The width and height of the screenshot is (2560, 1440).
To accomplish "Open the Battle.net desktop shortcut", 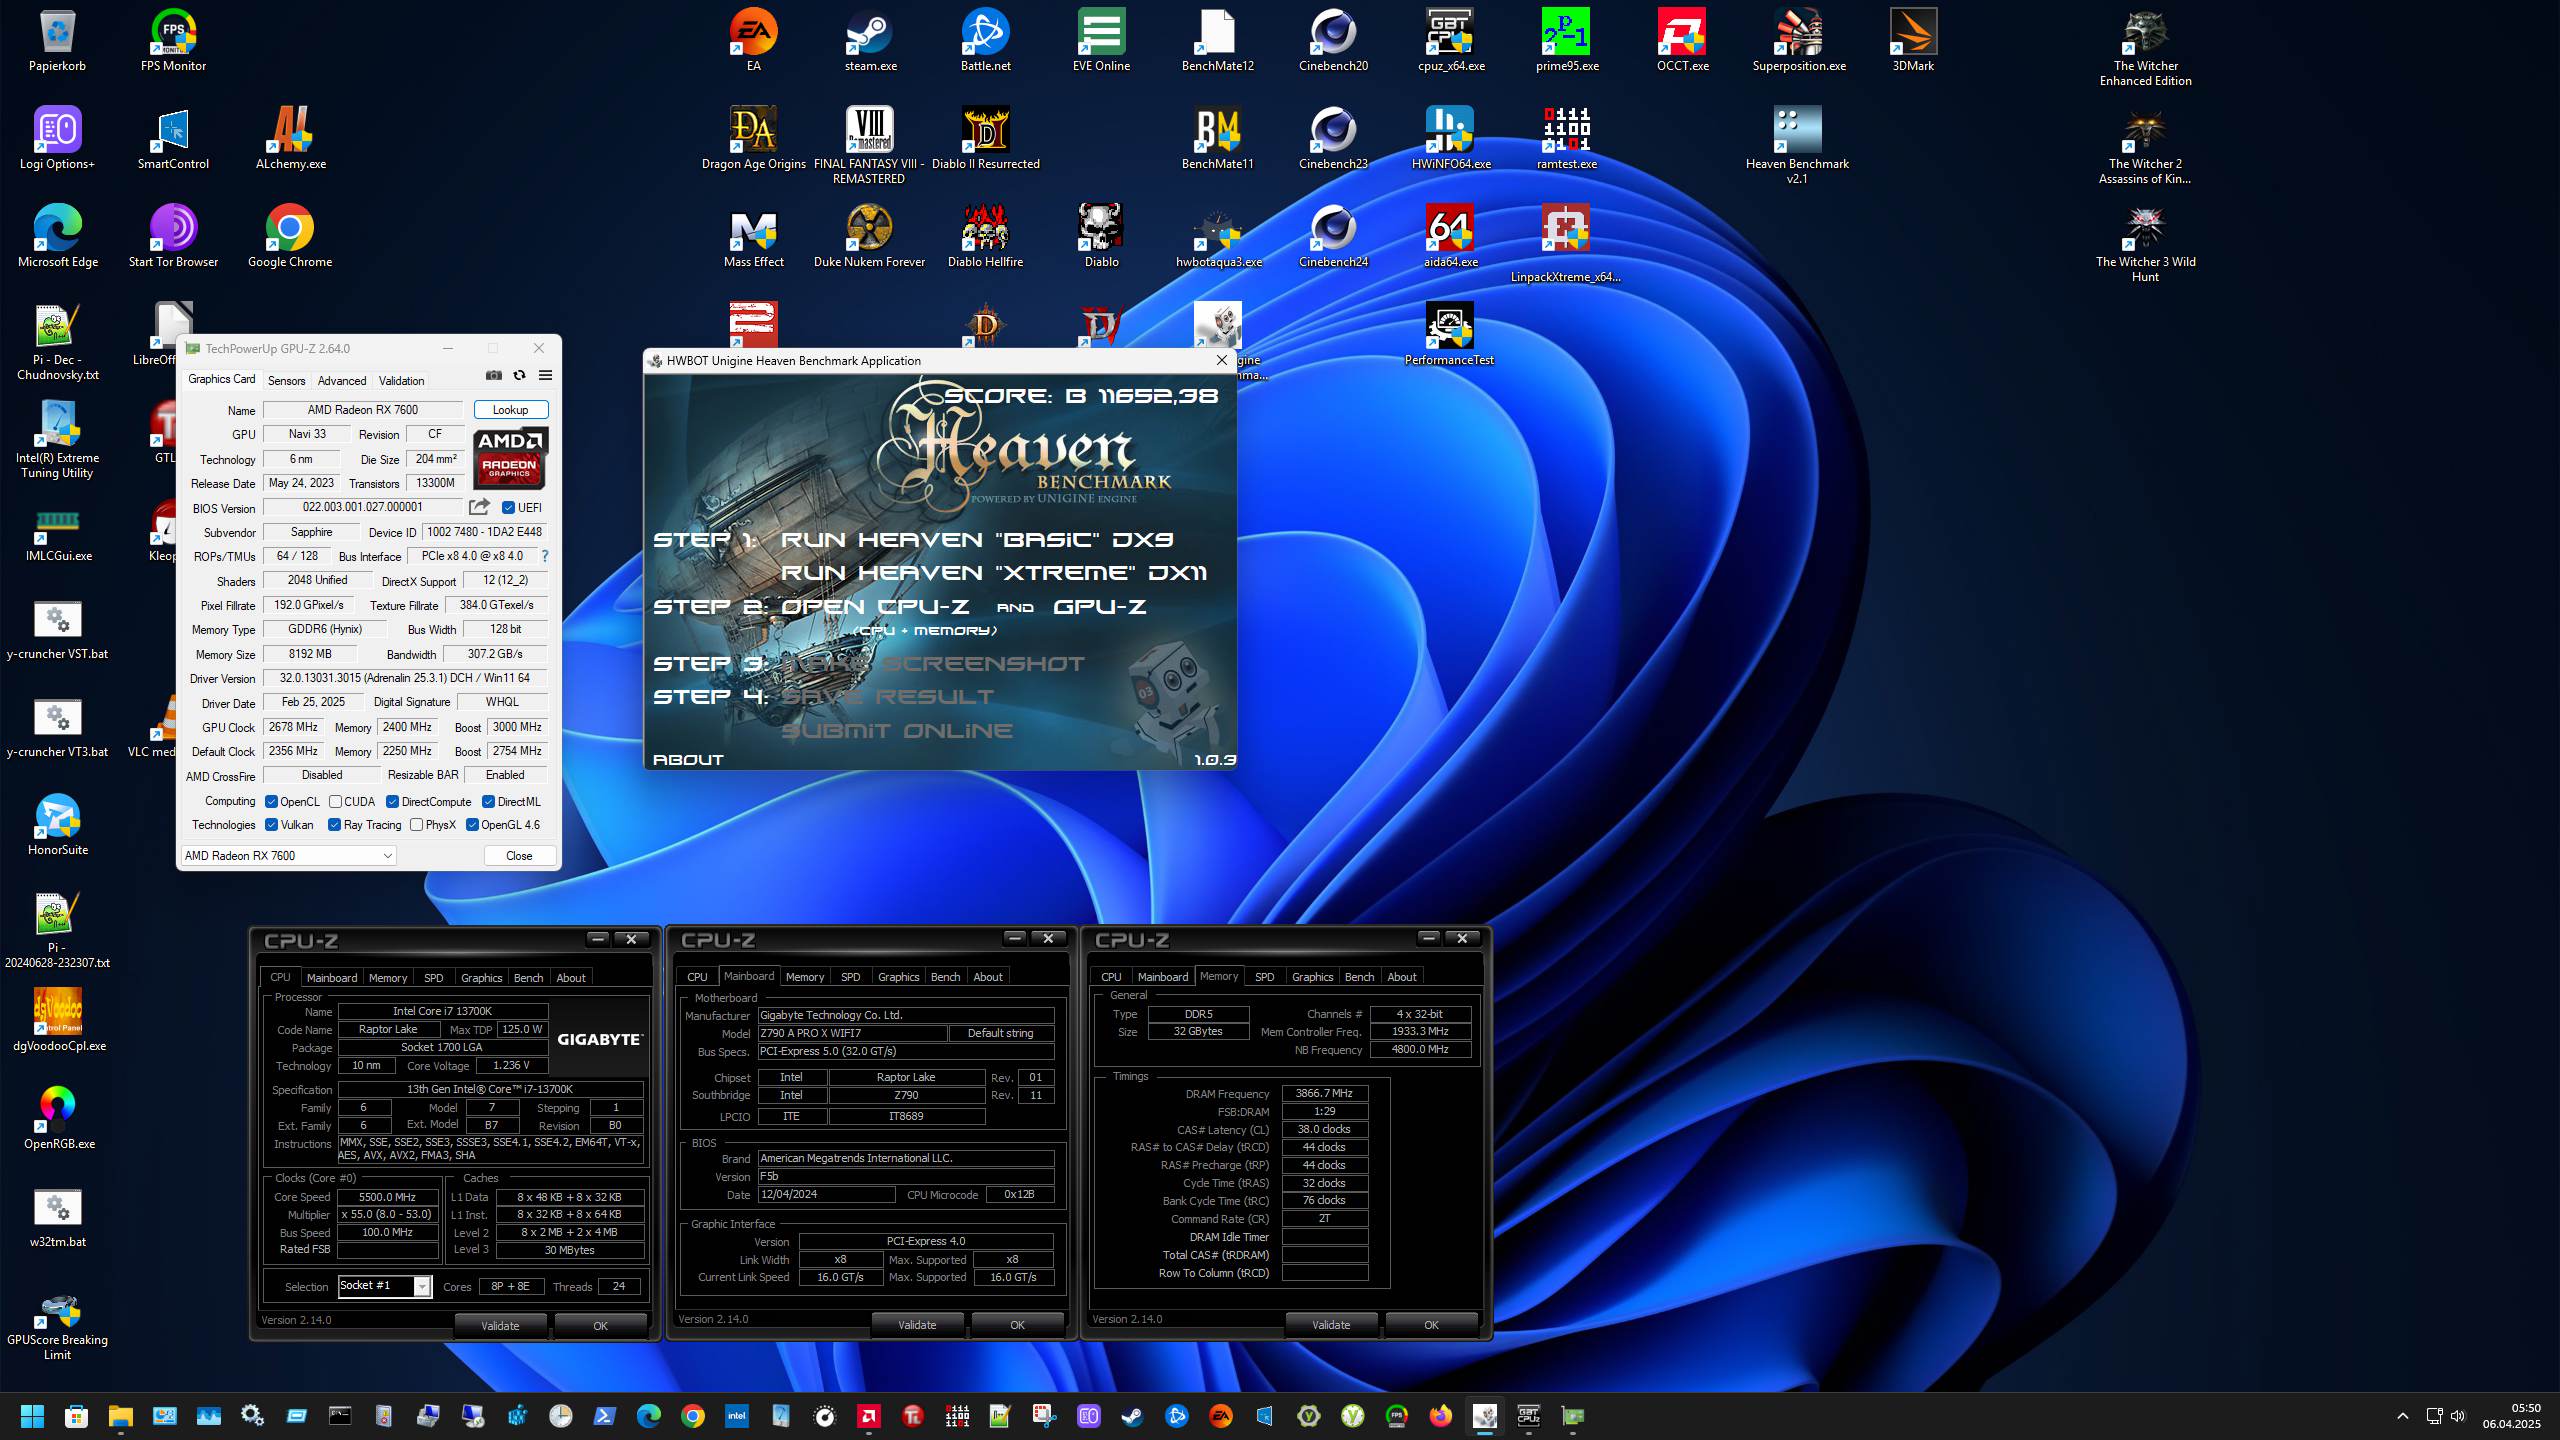I will tap(985, 40).
